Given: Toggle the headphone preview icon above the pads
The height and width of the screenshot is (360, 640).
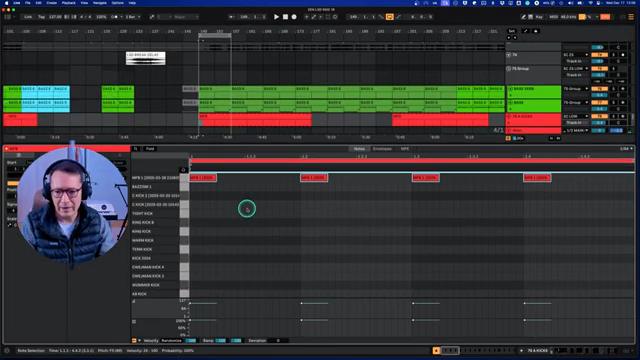Looking at the screenshot, I should [x=183, y=170].
